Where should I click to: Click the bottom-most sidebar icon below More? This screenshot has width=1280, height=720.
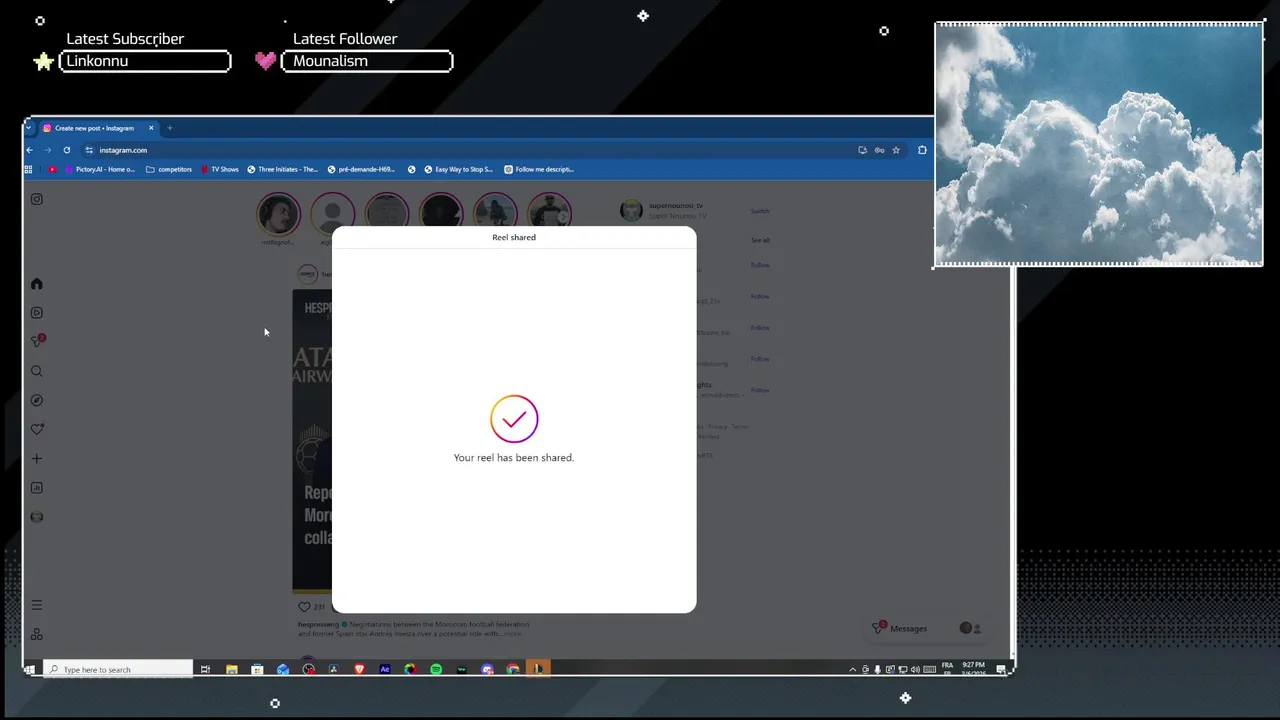click(37, 634)
